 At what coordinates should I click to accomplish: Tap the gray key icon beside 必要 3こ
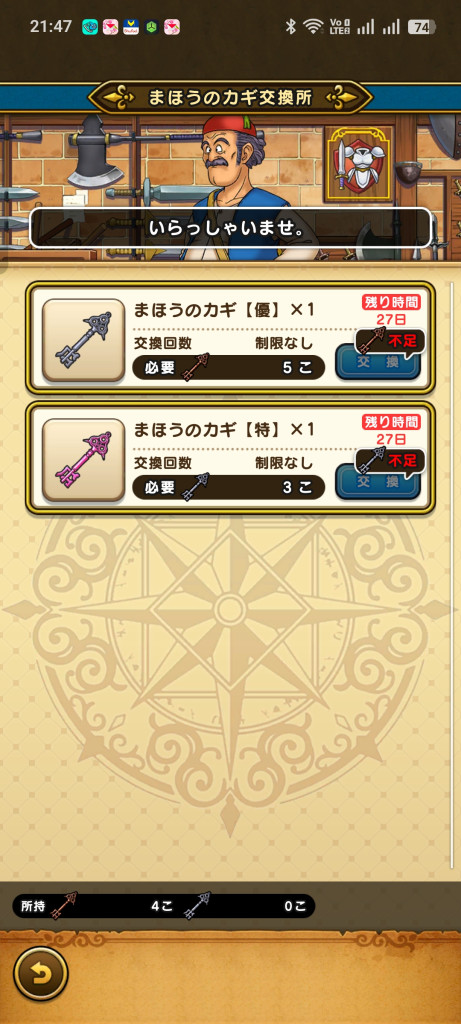[x=195, y=487]
